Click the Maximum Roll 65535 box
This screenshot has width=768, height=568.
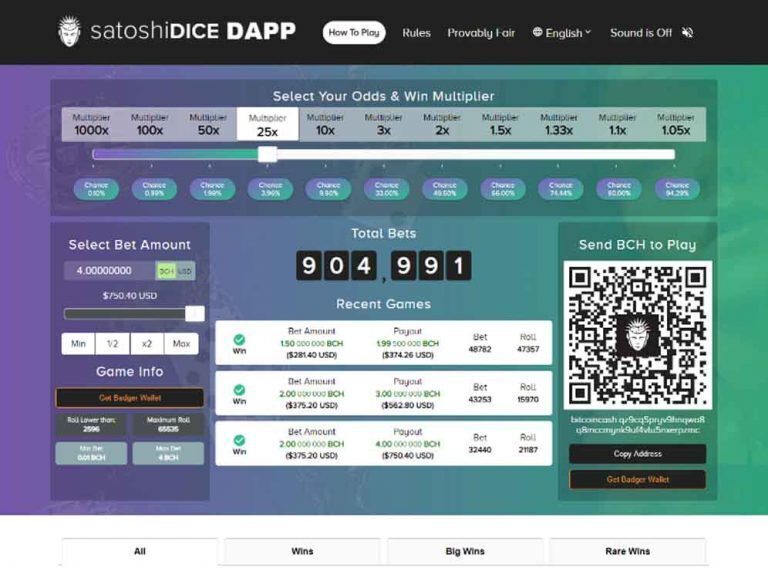click(168, 425)
